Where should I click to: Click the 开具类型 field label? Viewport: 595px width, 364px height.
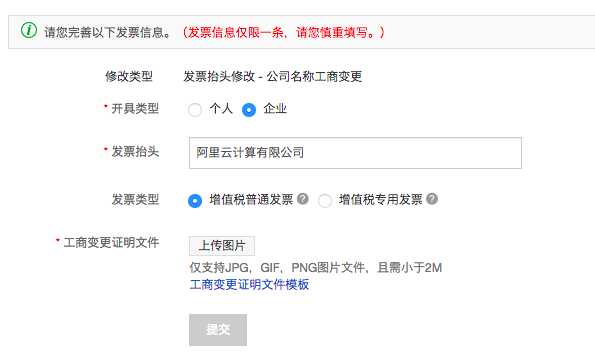[135, 109]
